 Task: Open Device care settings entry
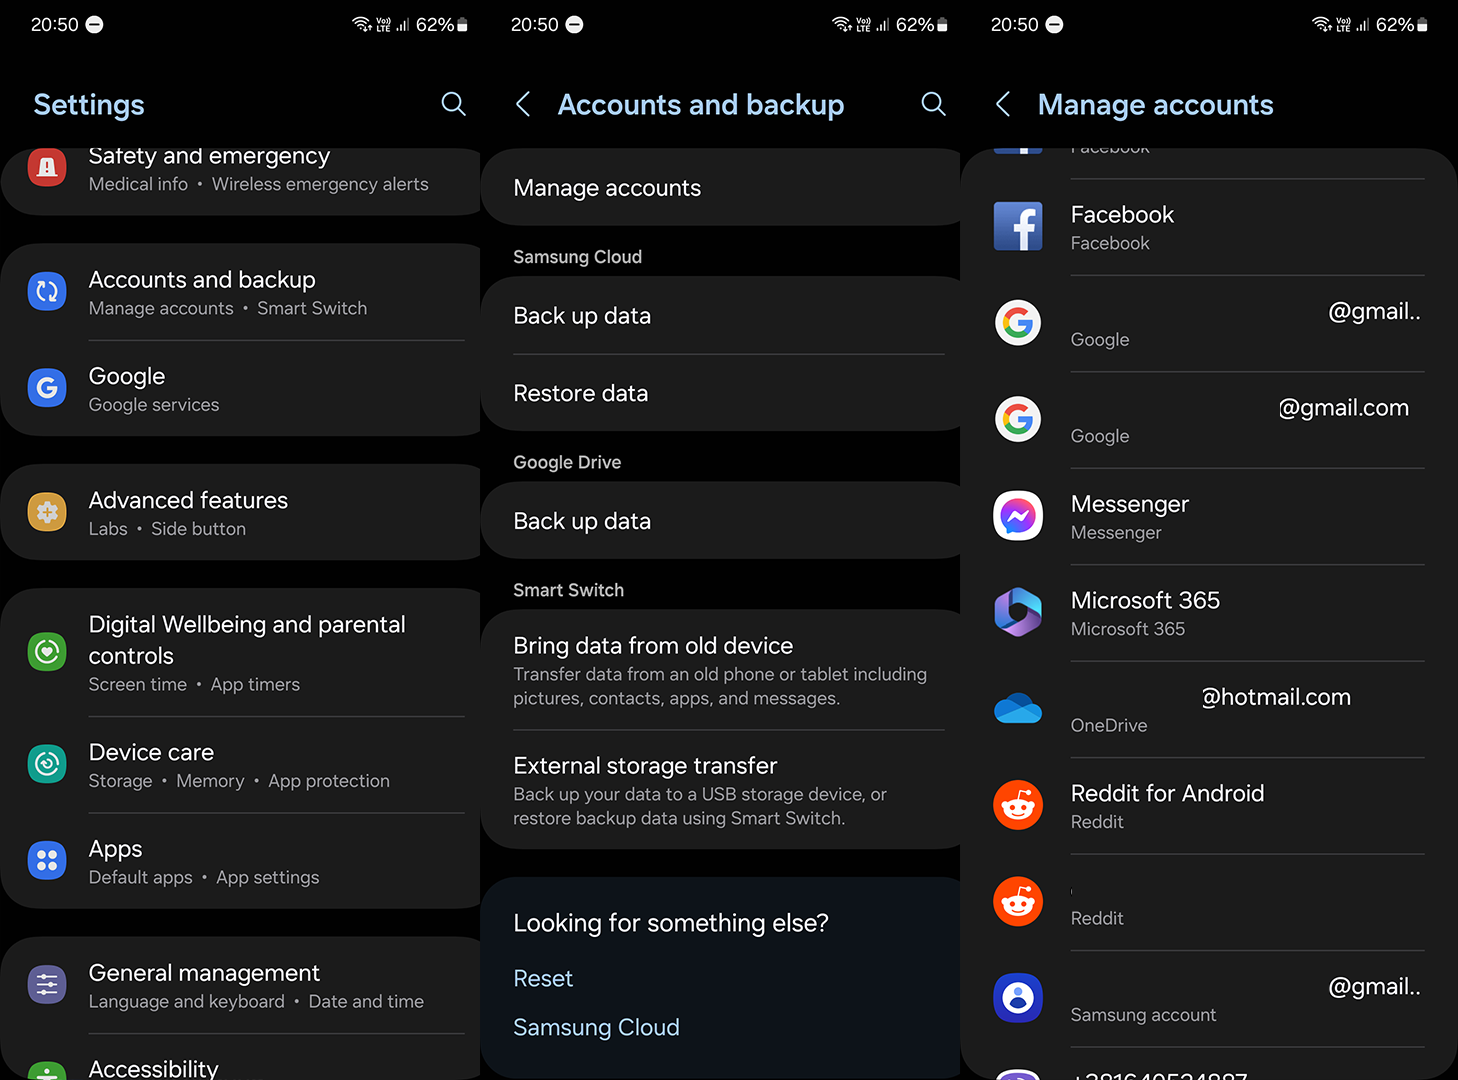(240, 764)
